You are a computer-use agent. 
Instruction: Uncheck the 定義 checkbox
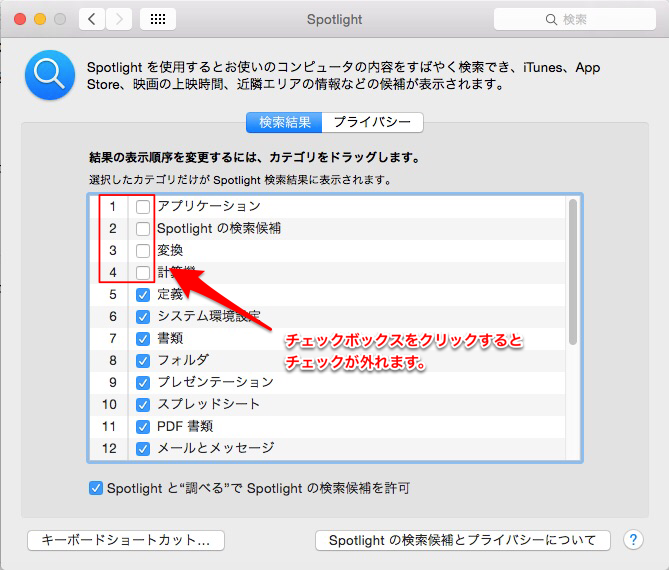point(143,295)
